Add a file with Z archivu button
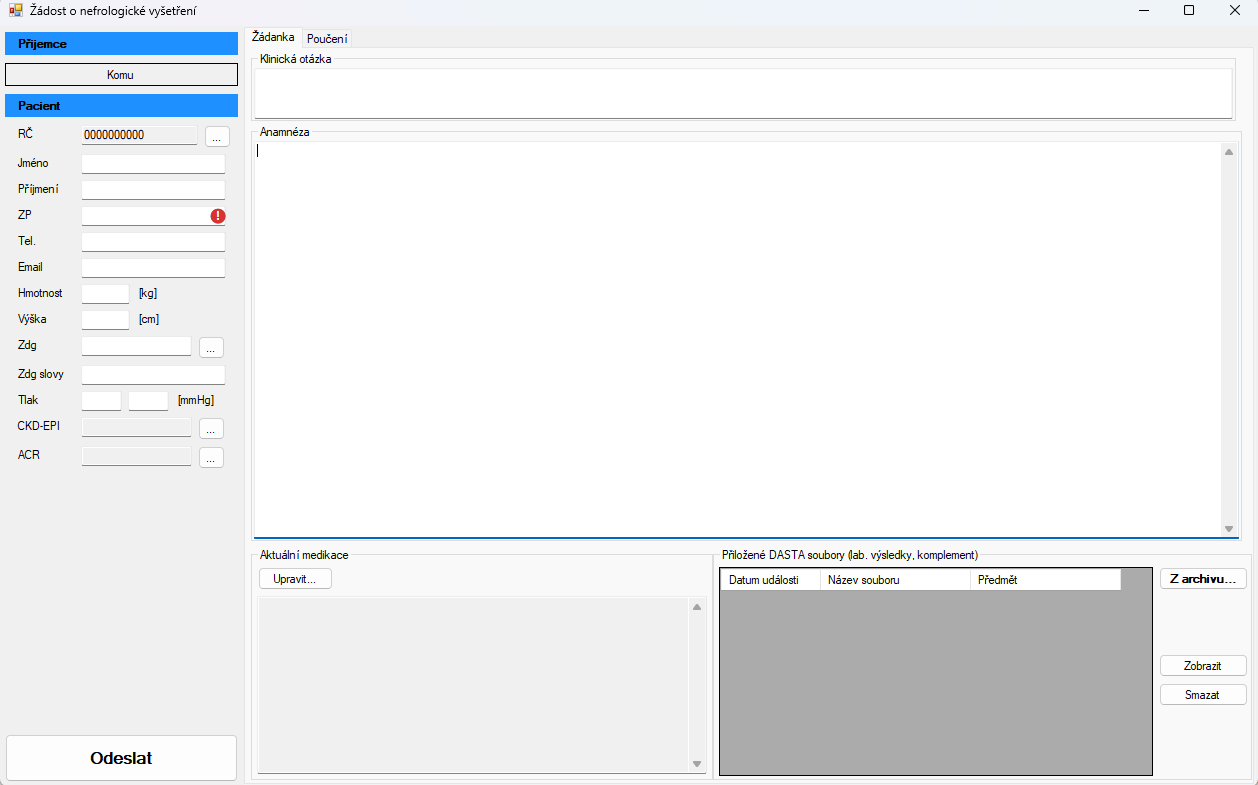The image size is (1258, 785). click(x=1203, y=579)
